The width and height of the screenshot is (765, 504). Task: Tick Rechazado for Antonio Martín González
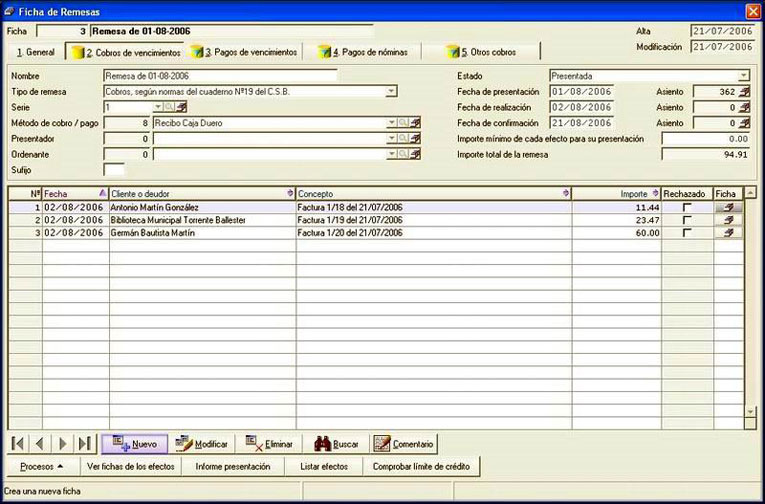pos(687,207)
